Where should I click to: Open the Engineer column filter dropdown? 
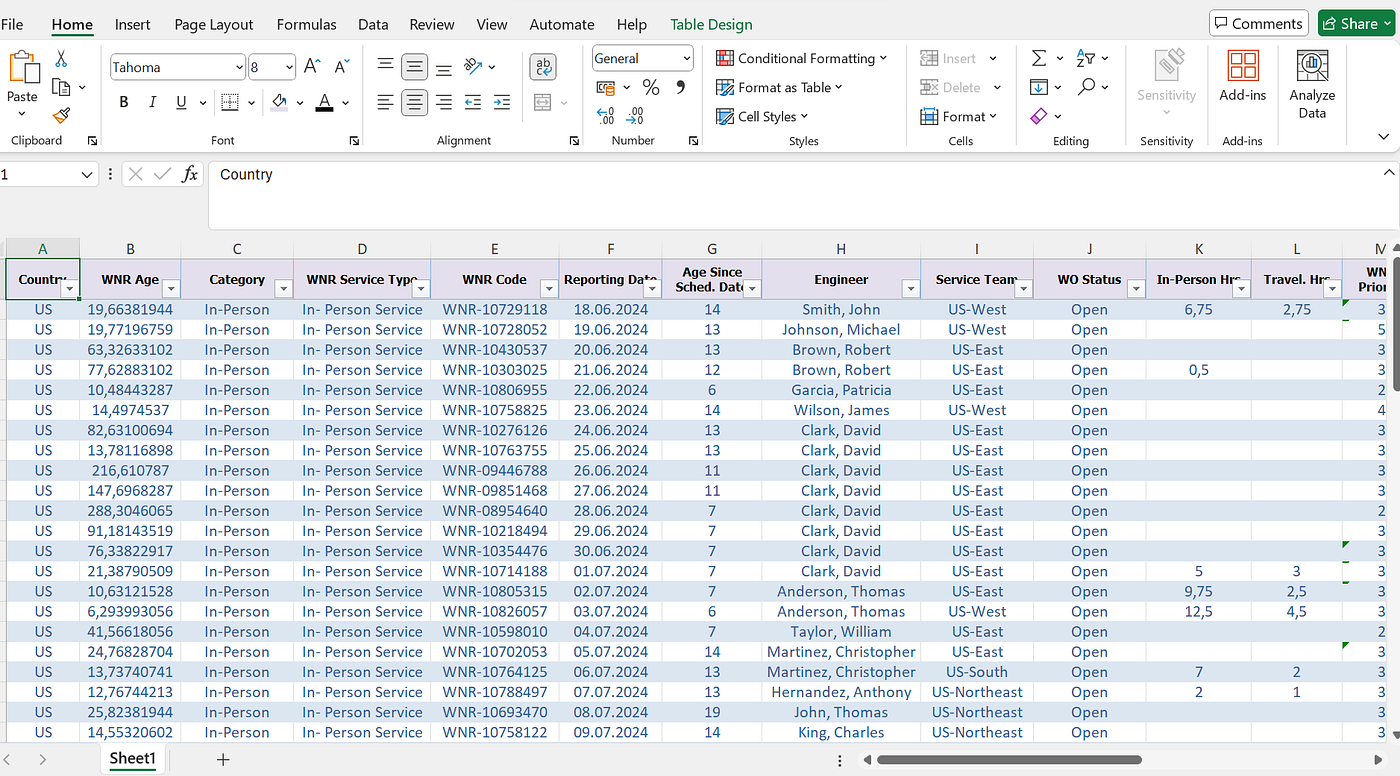910,289
